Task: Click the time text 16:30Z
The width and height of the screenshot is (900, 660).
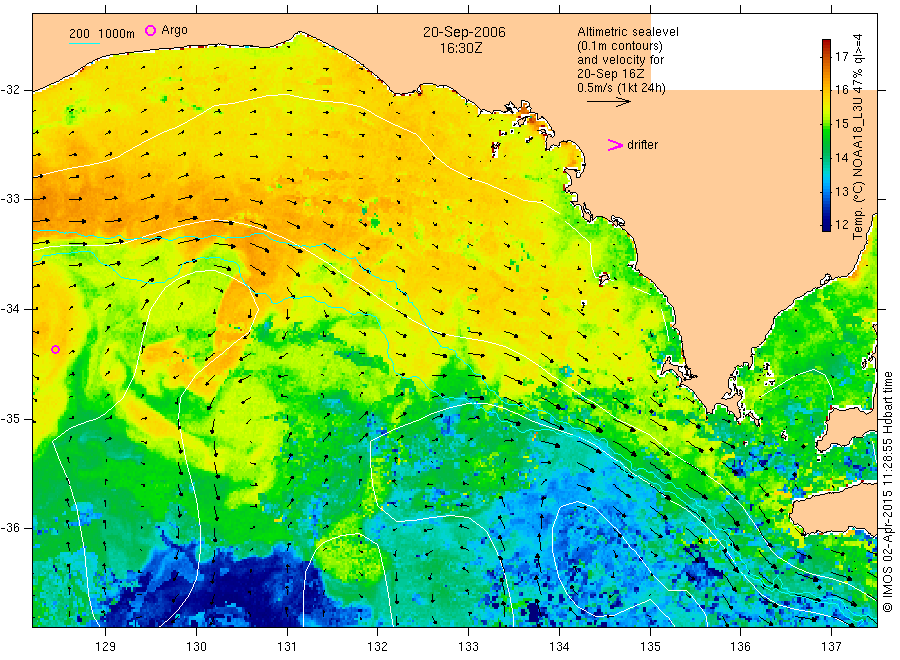Action: click(x=461, y=49)
